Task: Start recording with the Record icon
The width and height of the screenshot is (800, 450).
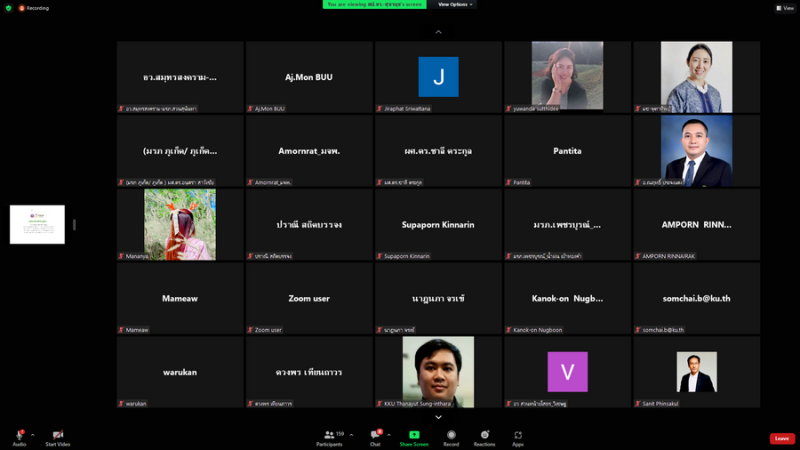Action: point(451,435)
